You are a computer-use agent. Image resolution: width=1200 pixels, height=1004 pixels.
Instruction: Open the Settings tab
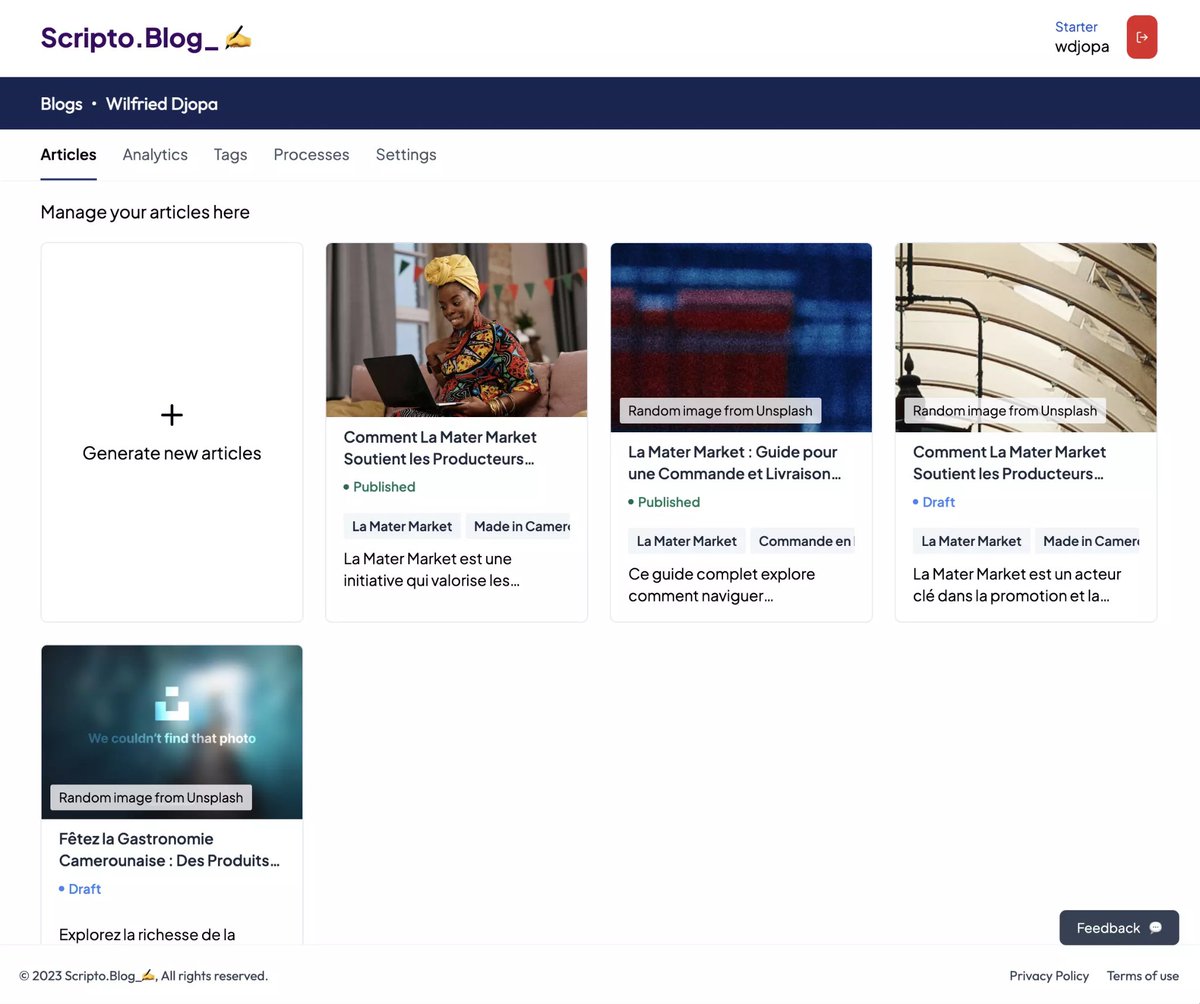[406, 155]
